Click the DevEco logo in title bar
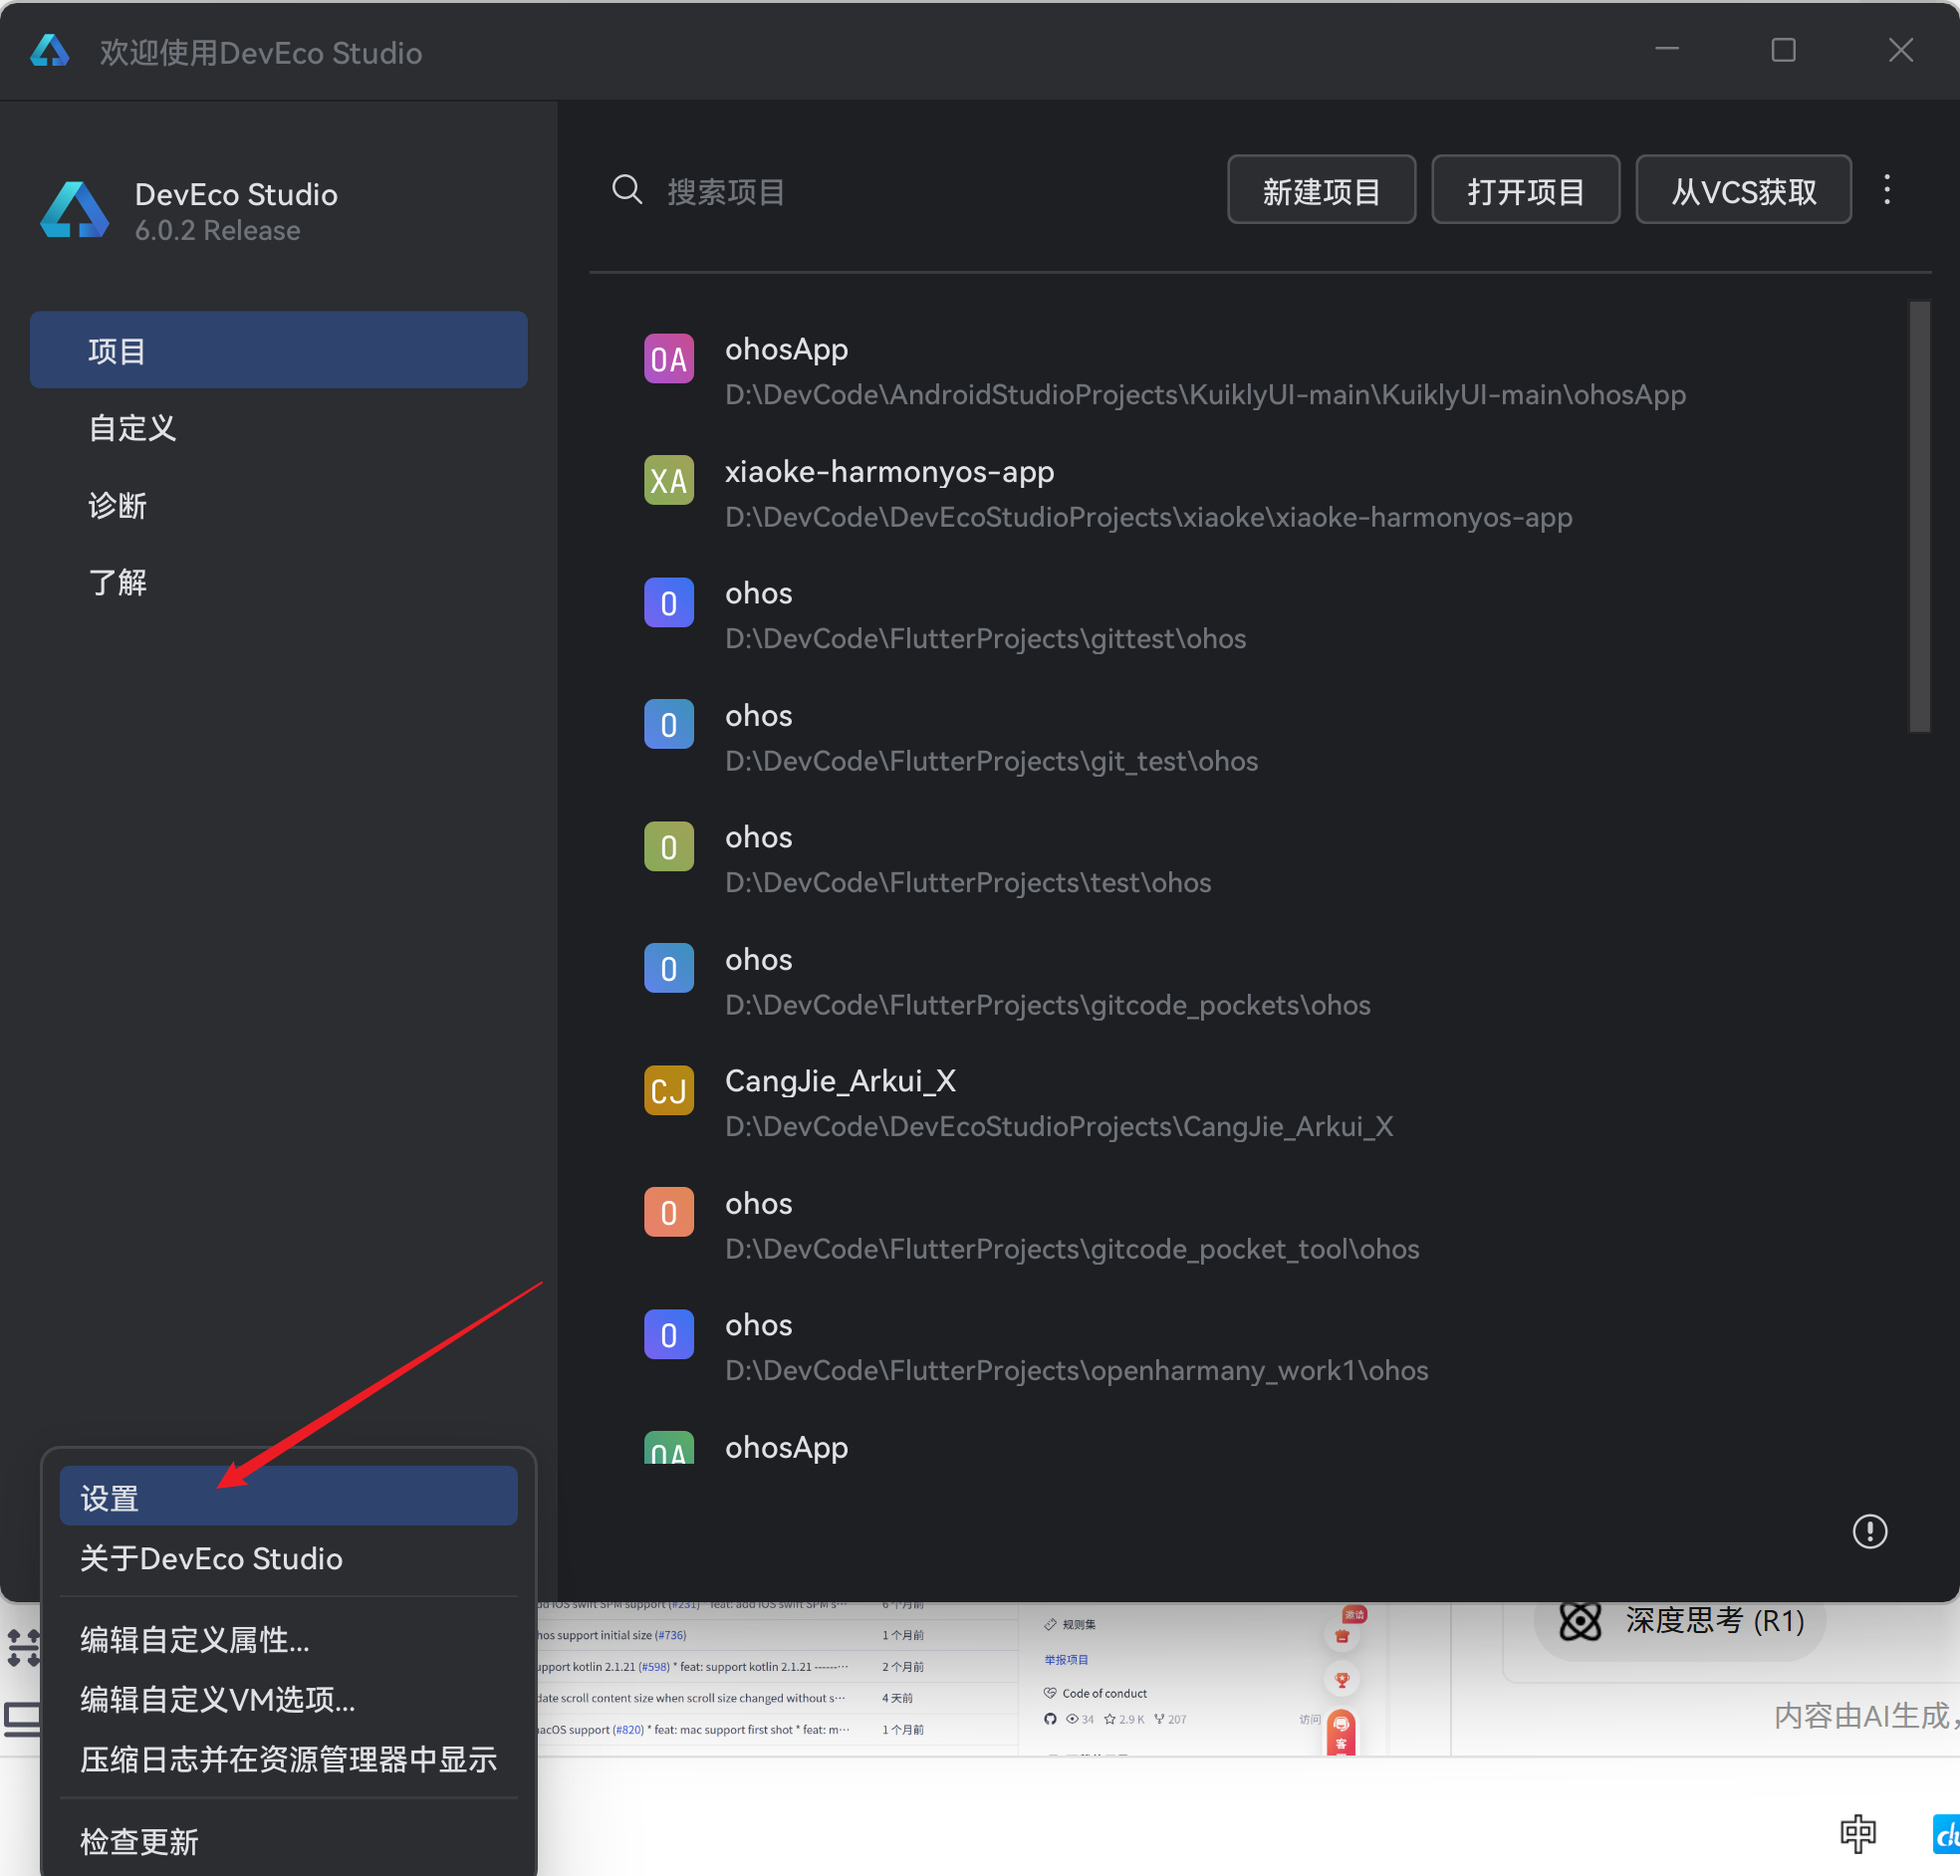Screen dimensions: 1960x1876 click(x=50, y=50)
